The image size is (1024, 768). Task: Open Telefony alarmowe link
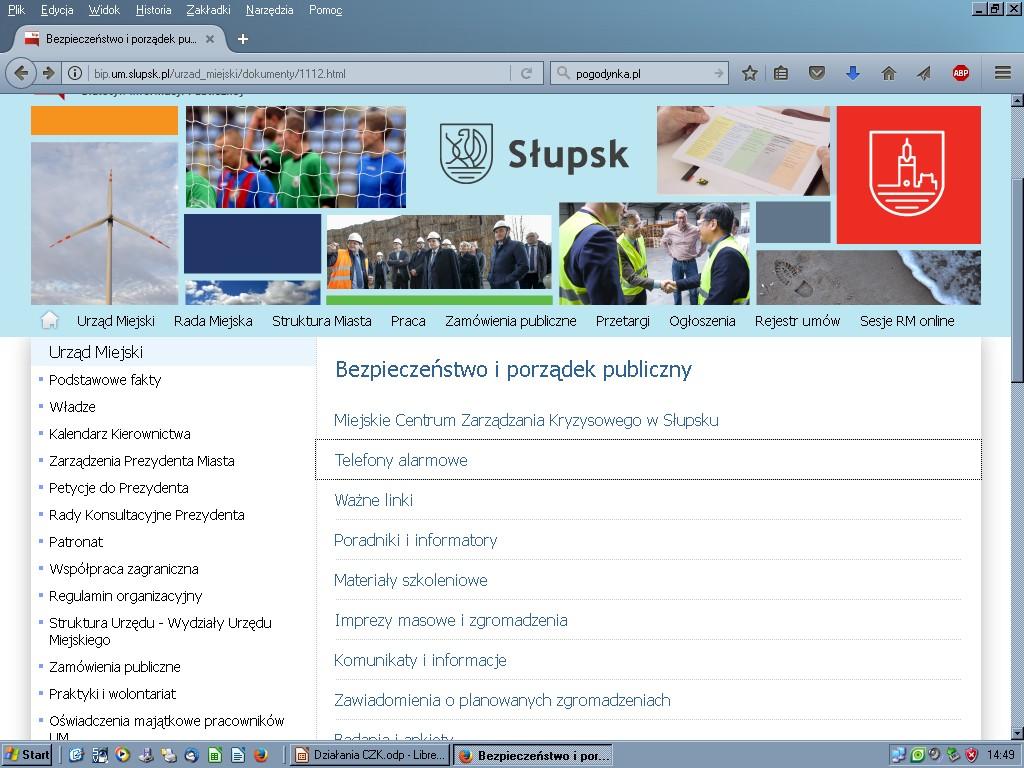(401, 460)
